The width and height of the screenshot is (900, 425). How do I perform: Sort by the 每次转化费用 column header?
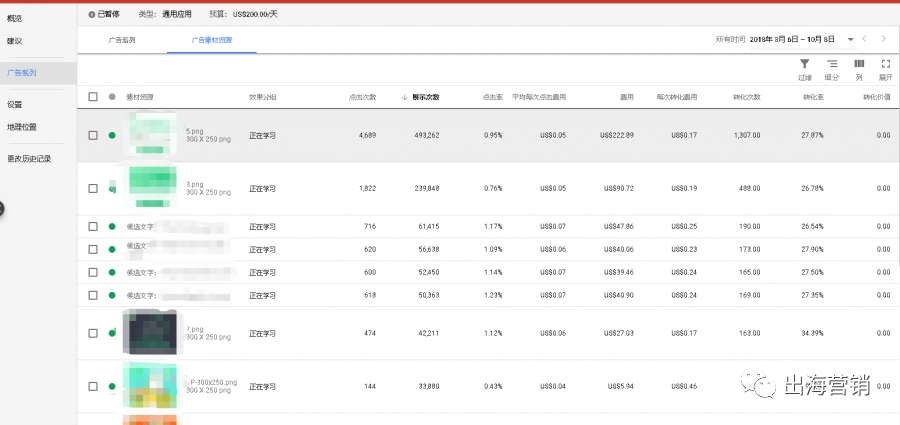pyautogui.click(x=677, y=97)
